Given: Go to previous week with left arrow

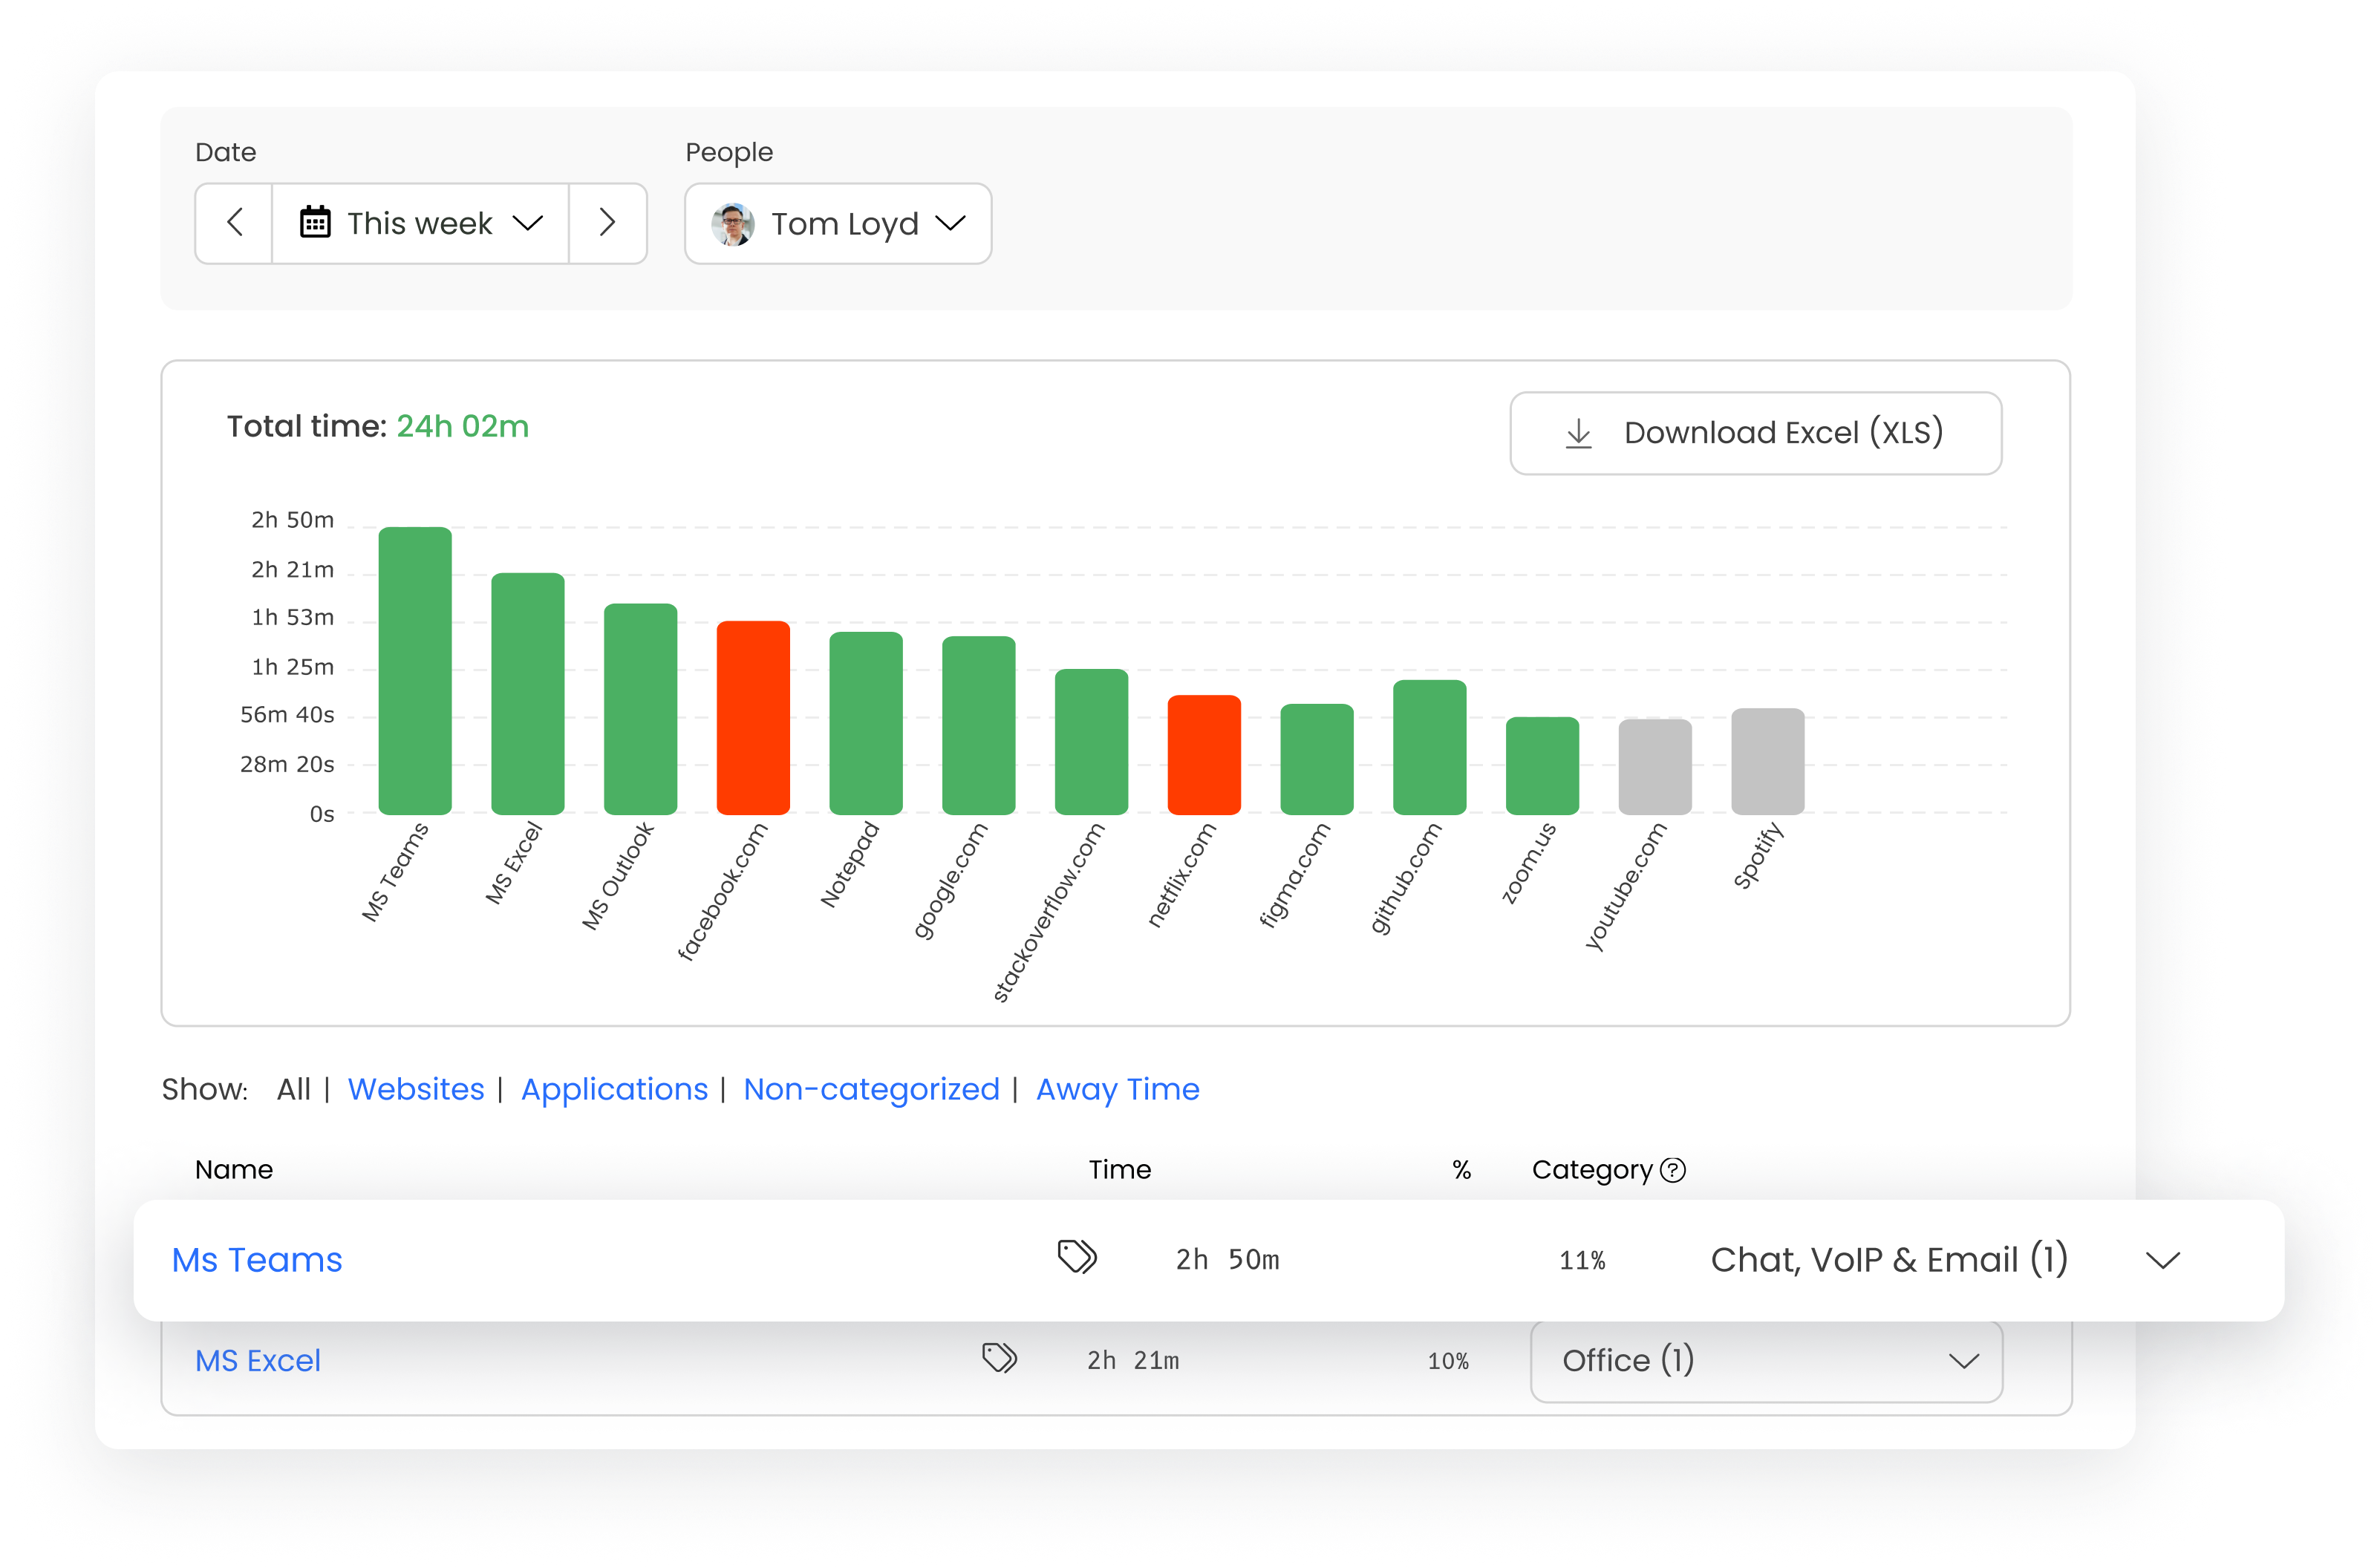Looking at the screenshot, I should click(x=234, y=223).
